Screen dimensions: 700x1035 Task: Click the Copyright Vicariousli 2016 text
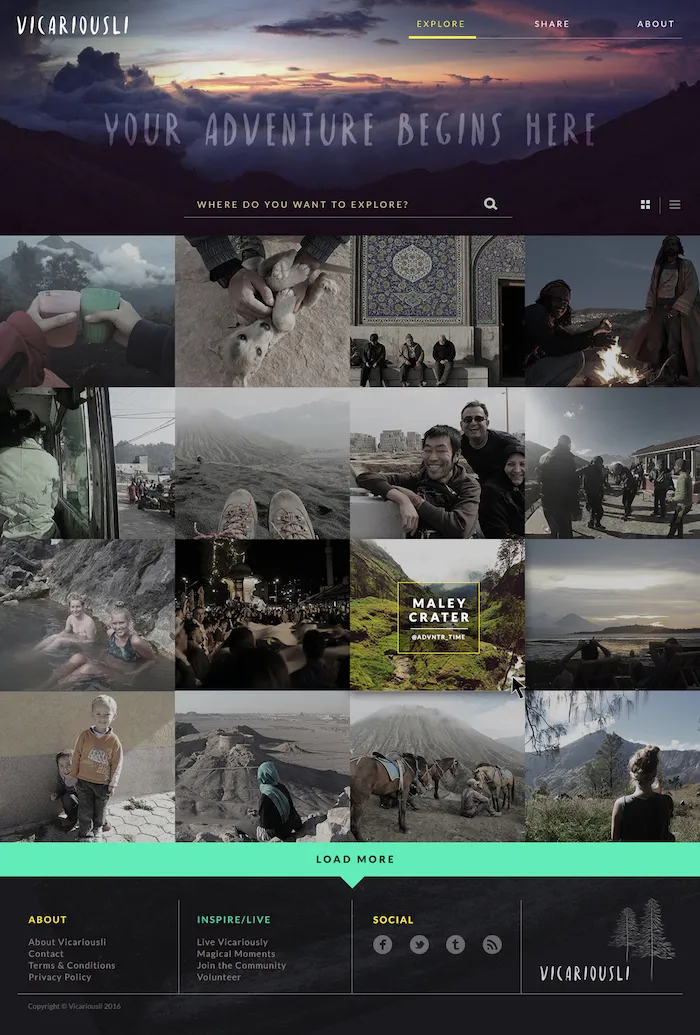[x=74, y=1006]
